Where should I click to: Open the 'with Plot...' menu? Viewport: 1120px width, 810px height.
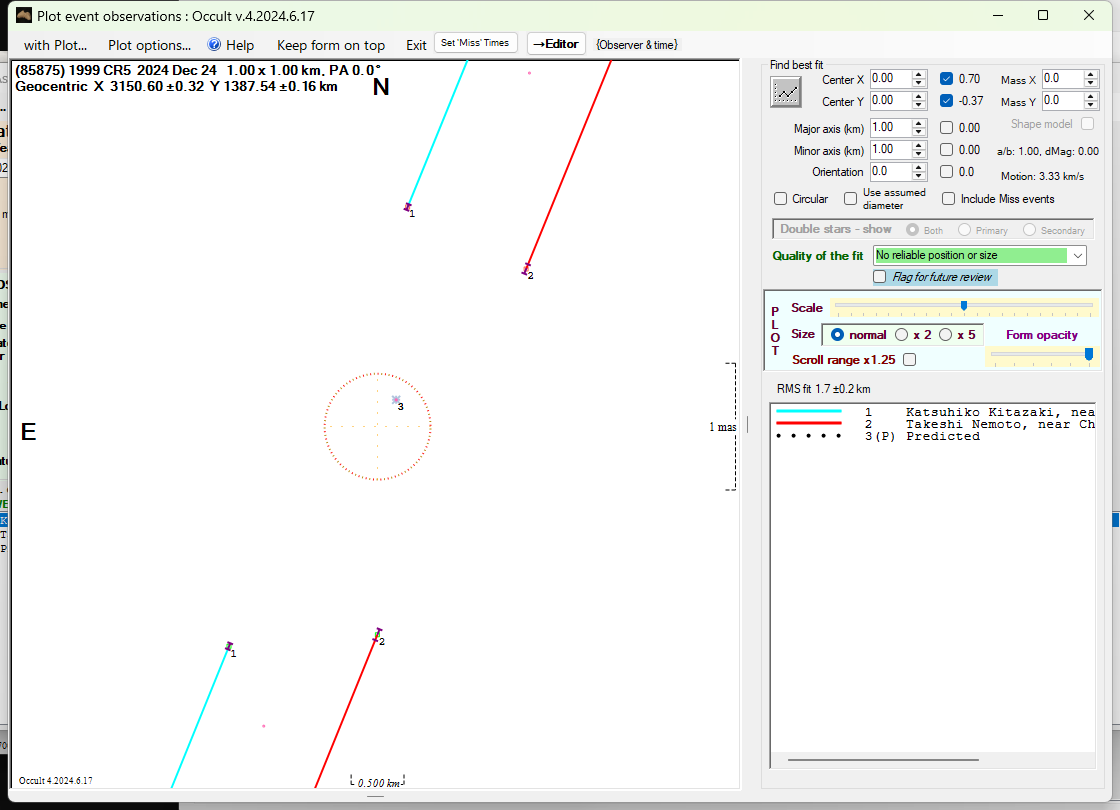point(55,45)
